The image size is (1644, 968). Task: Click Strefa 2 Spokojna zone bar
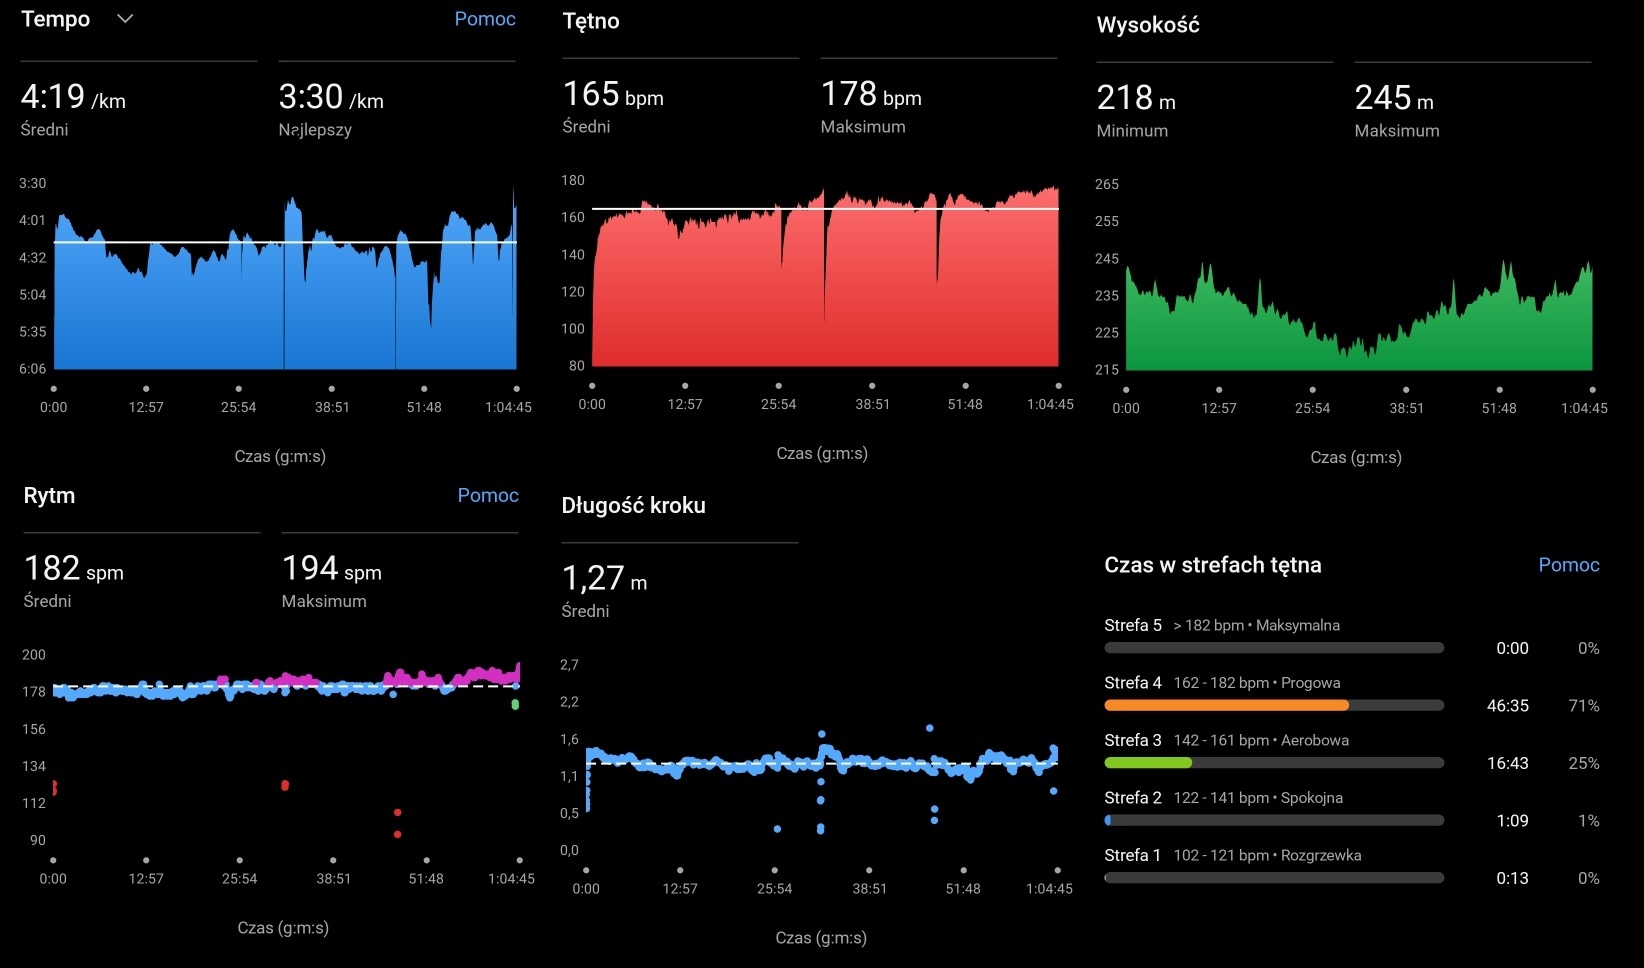(x=1273, y=820)
